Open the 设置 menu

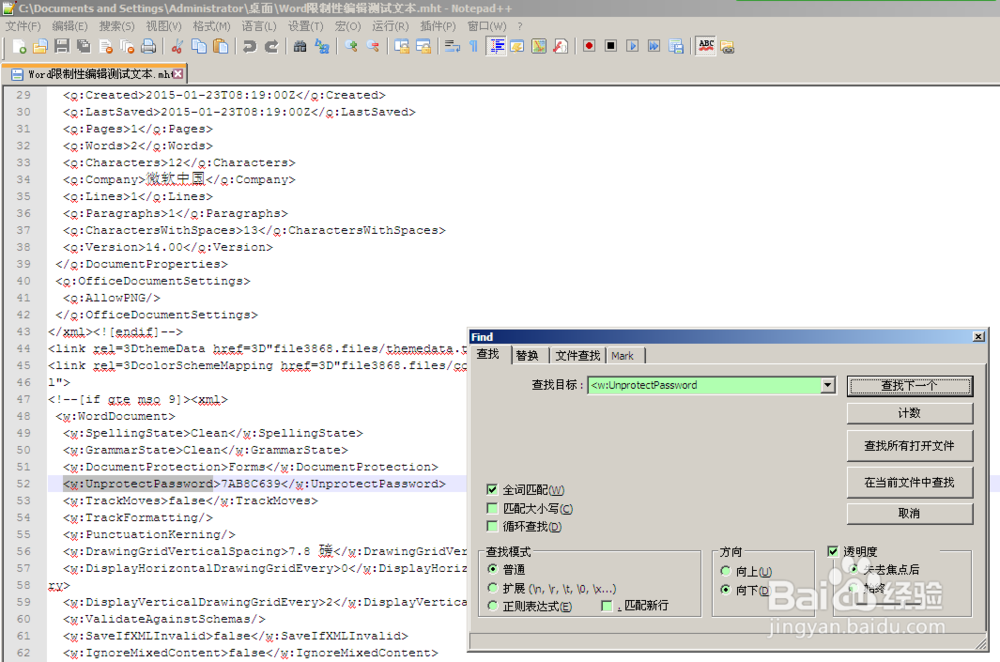pos(305,26)
